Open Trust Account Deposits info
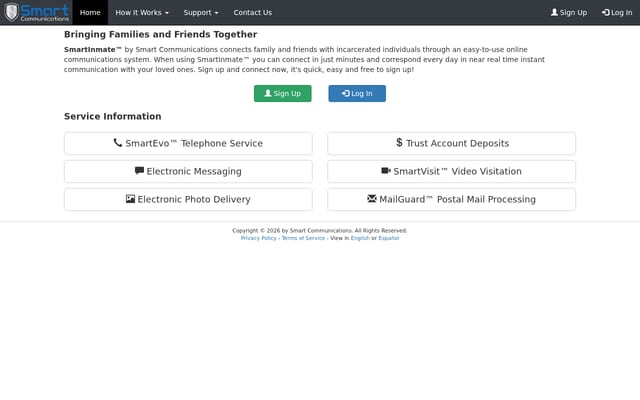Viewport: 640px width, 400px height. pyautogui.click(x=451, y=143)
